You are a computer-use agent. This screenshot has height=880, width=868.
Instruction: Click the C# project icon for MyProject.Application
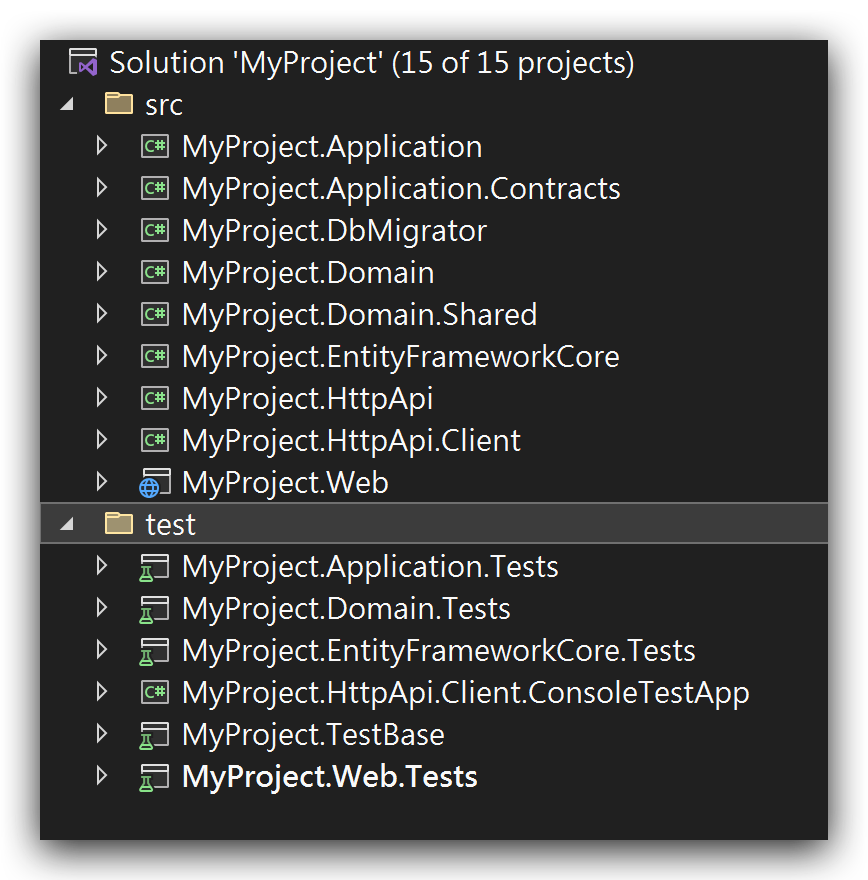(x=154, y=146)
